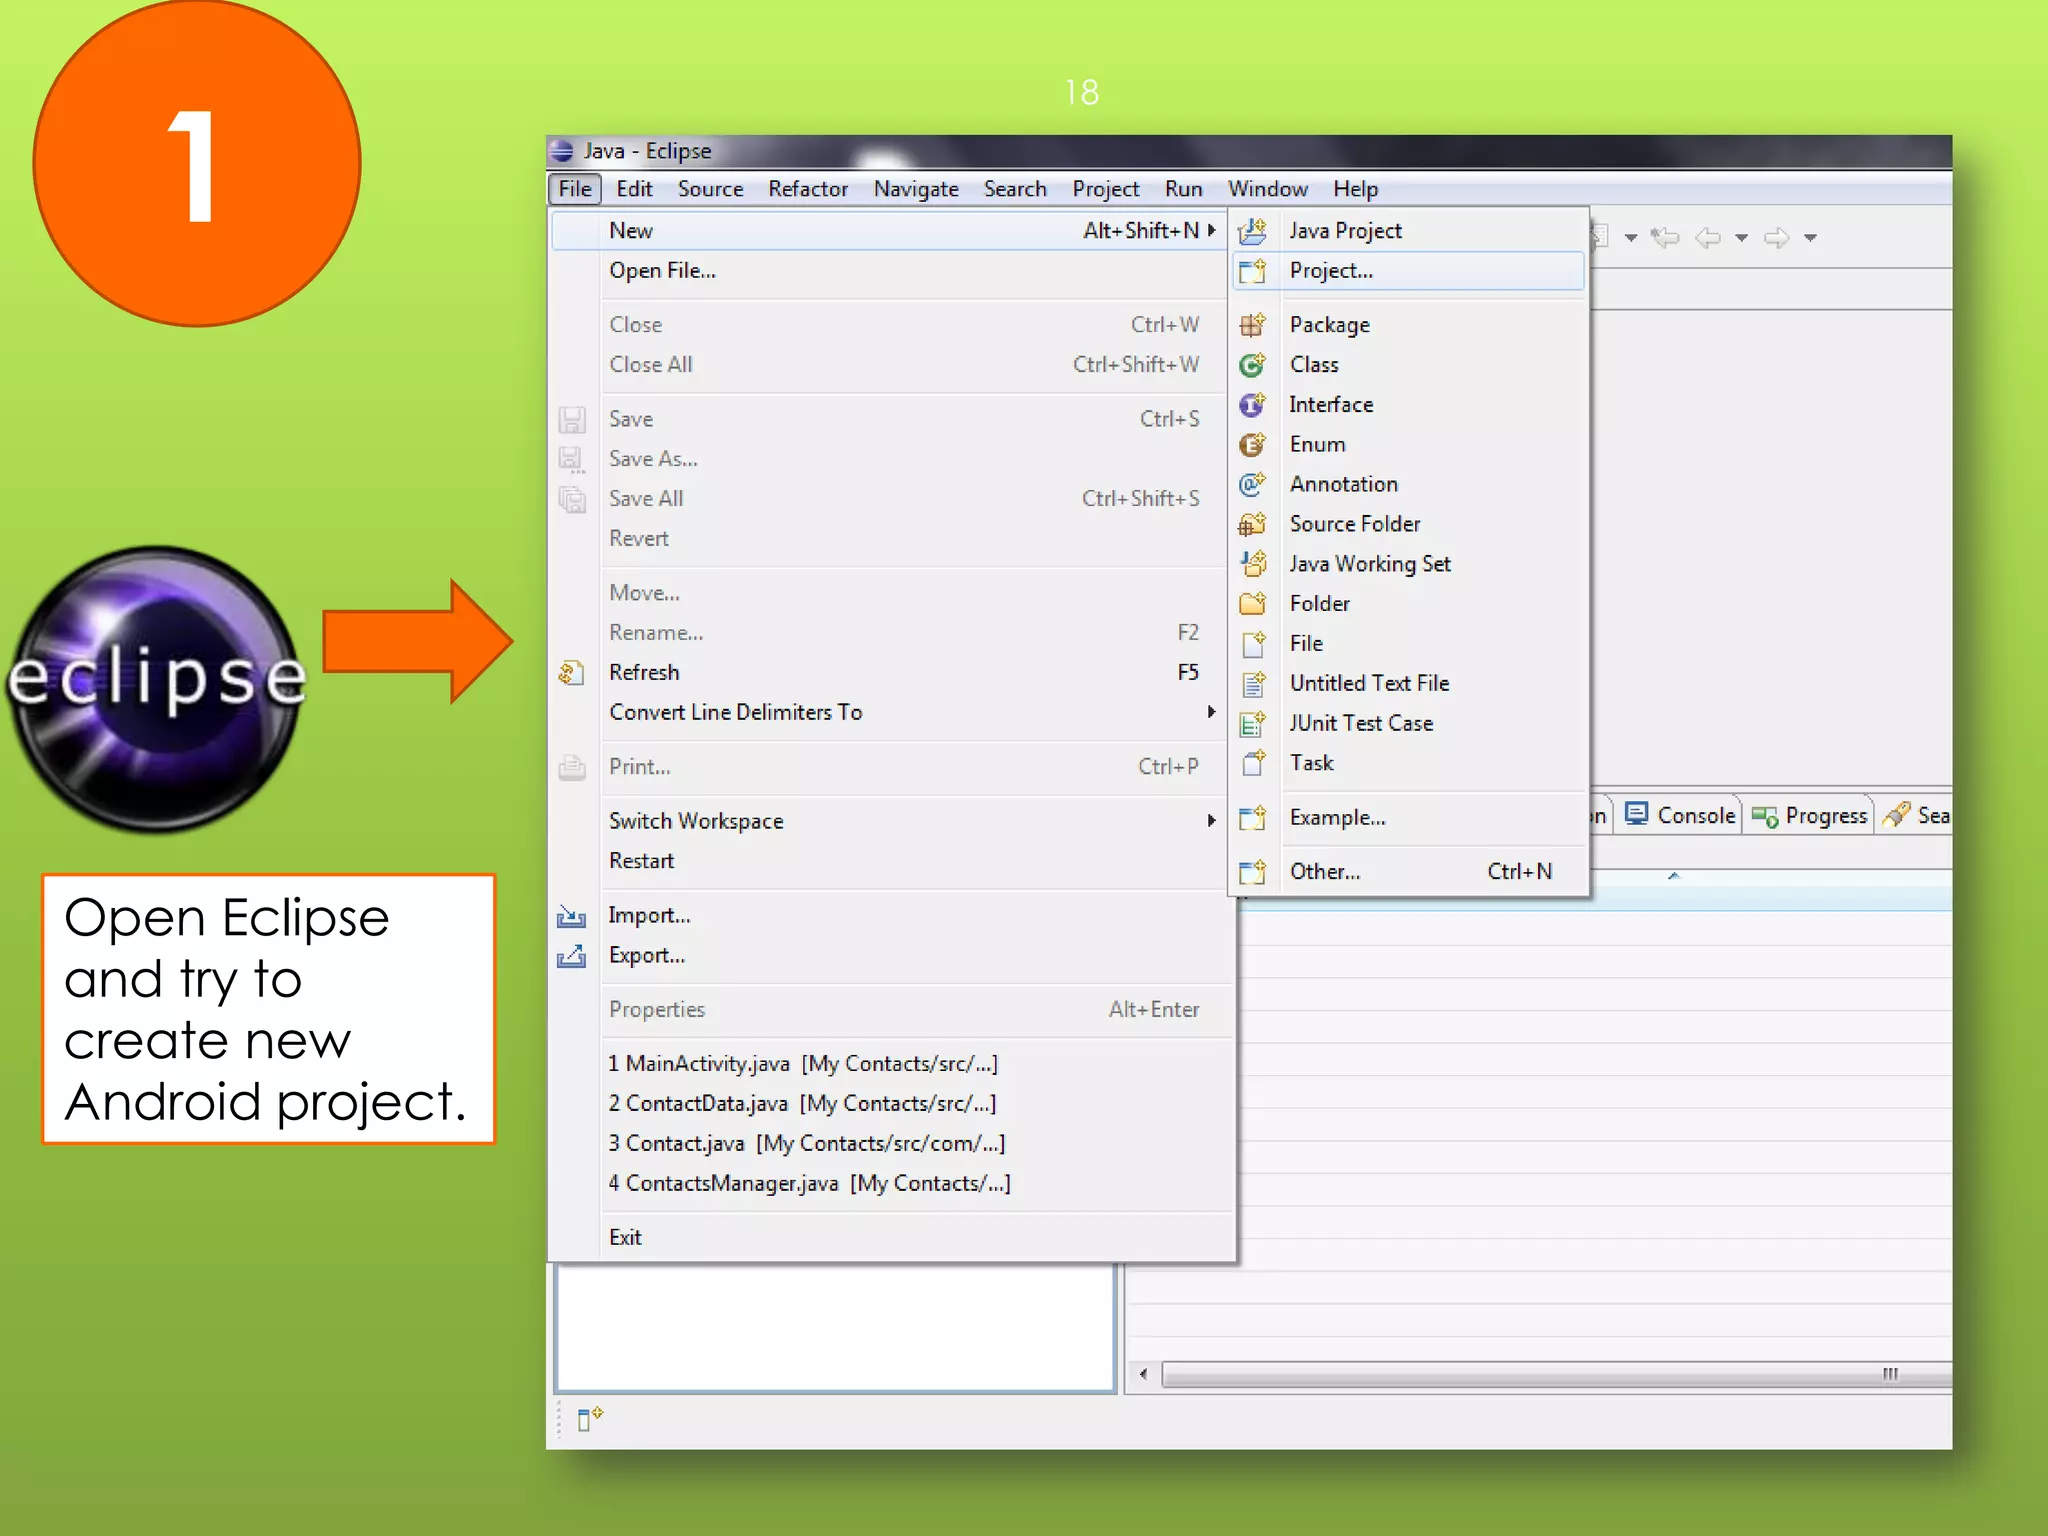Click the green Class icon
Image resolution: width=2048 pixels, height=1536 pixels.
pos(1252,365)
